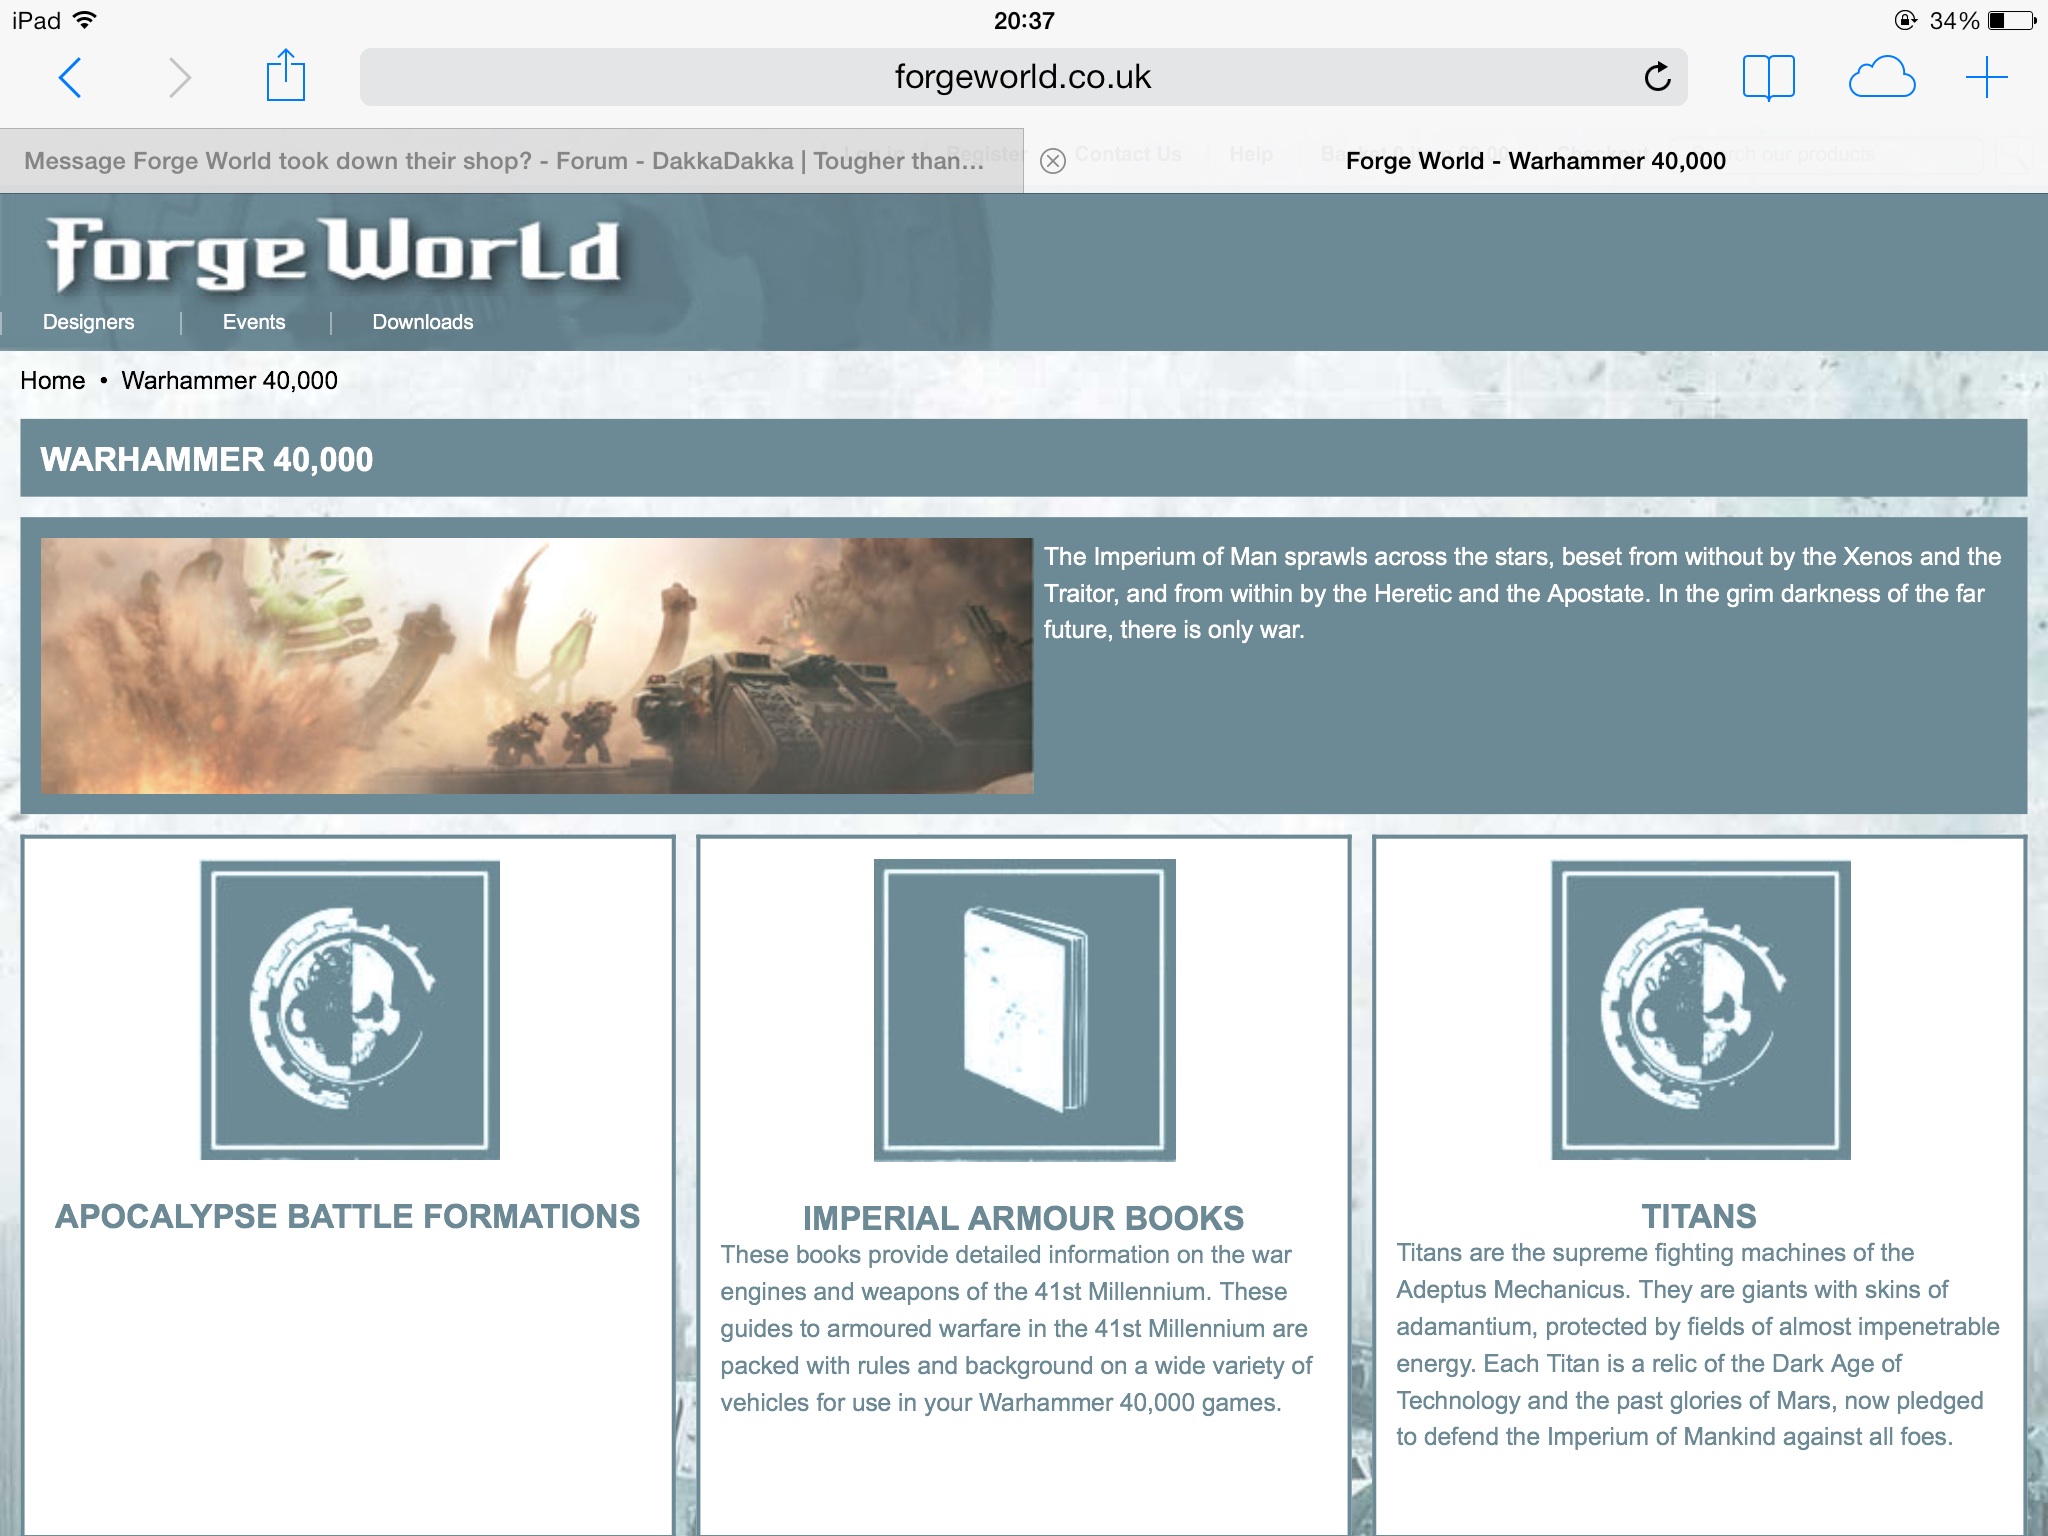Open the Imperial Armour Books heading link
This screenshot has height=1536, width=2048.
pos(1023,1218)
